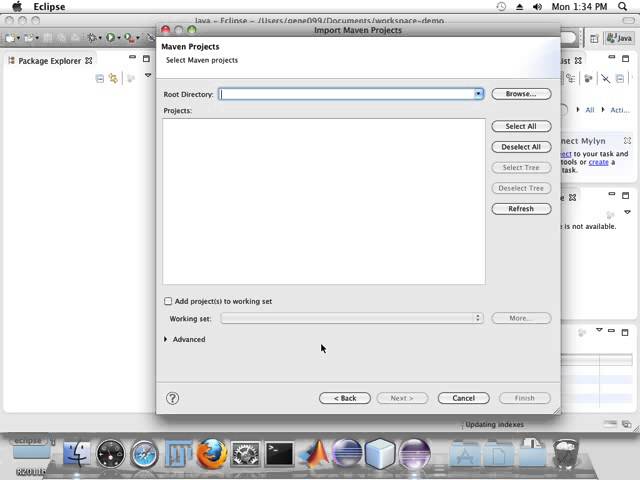
Task: Open the Trash in the Dock
Action: click(x=565, y=454)
